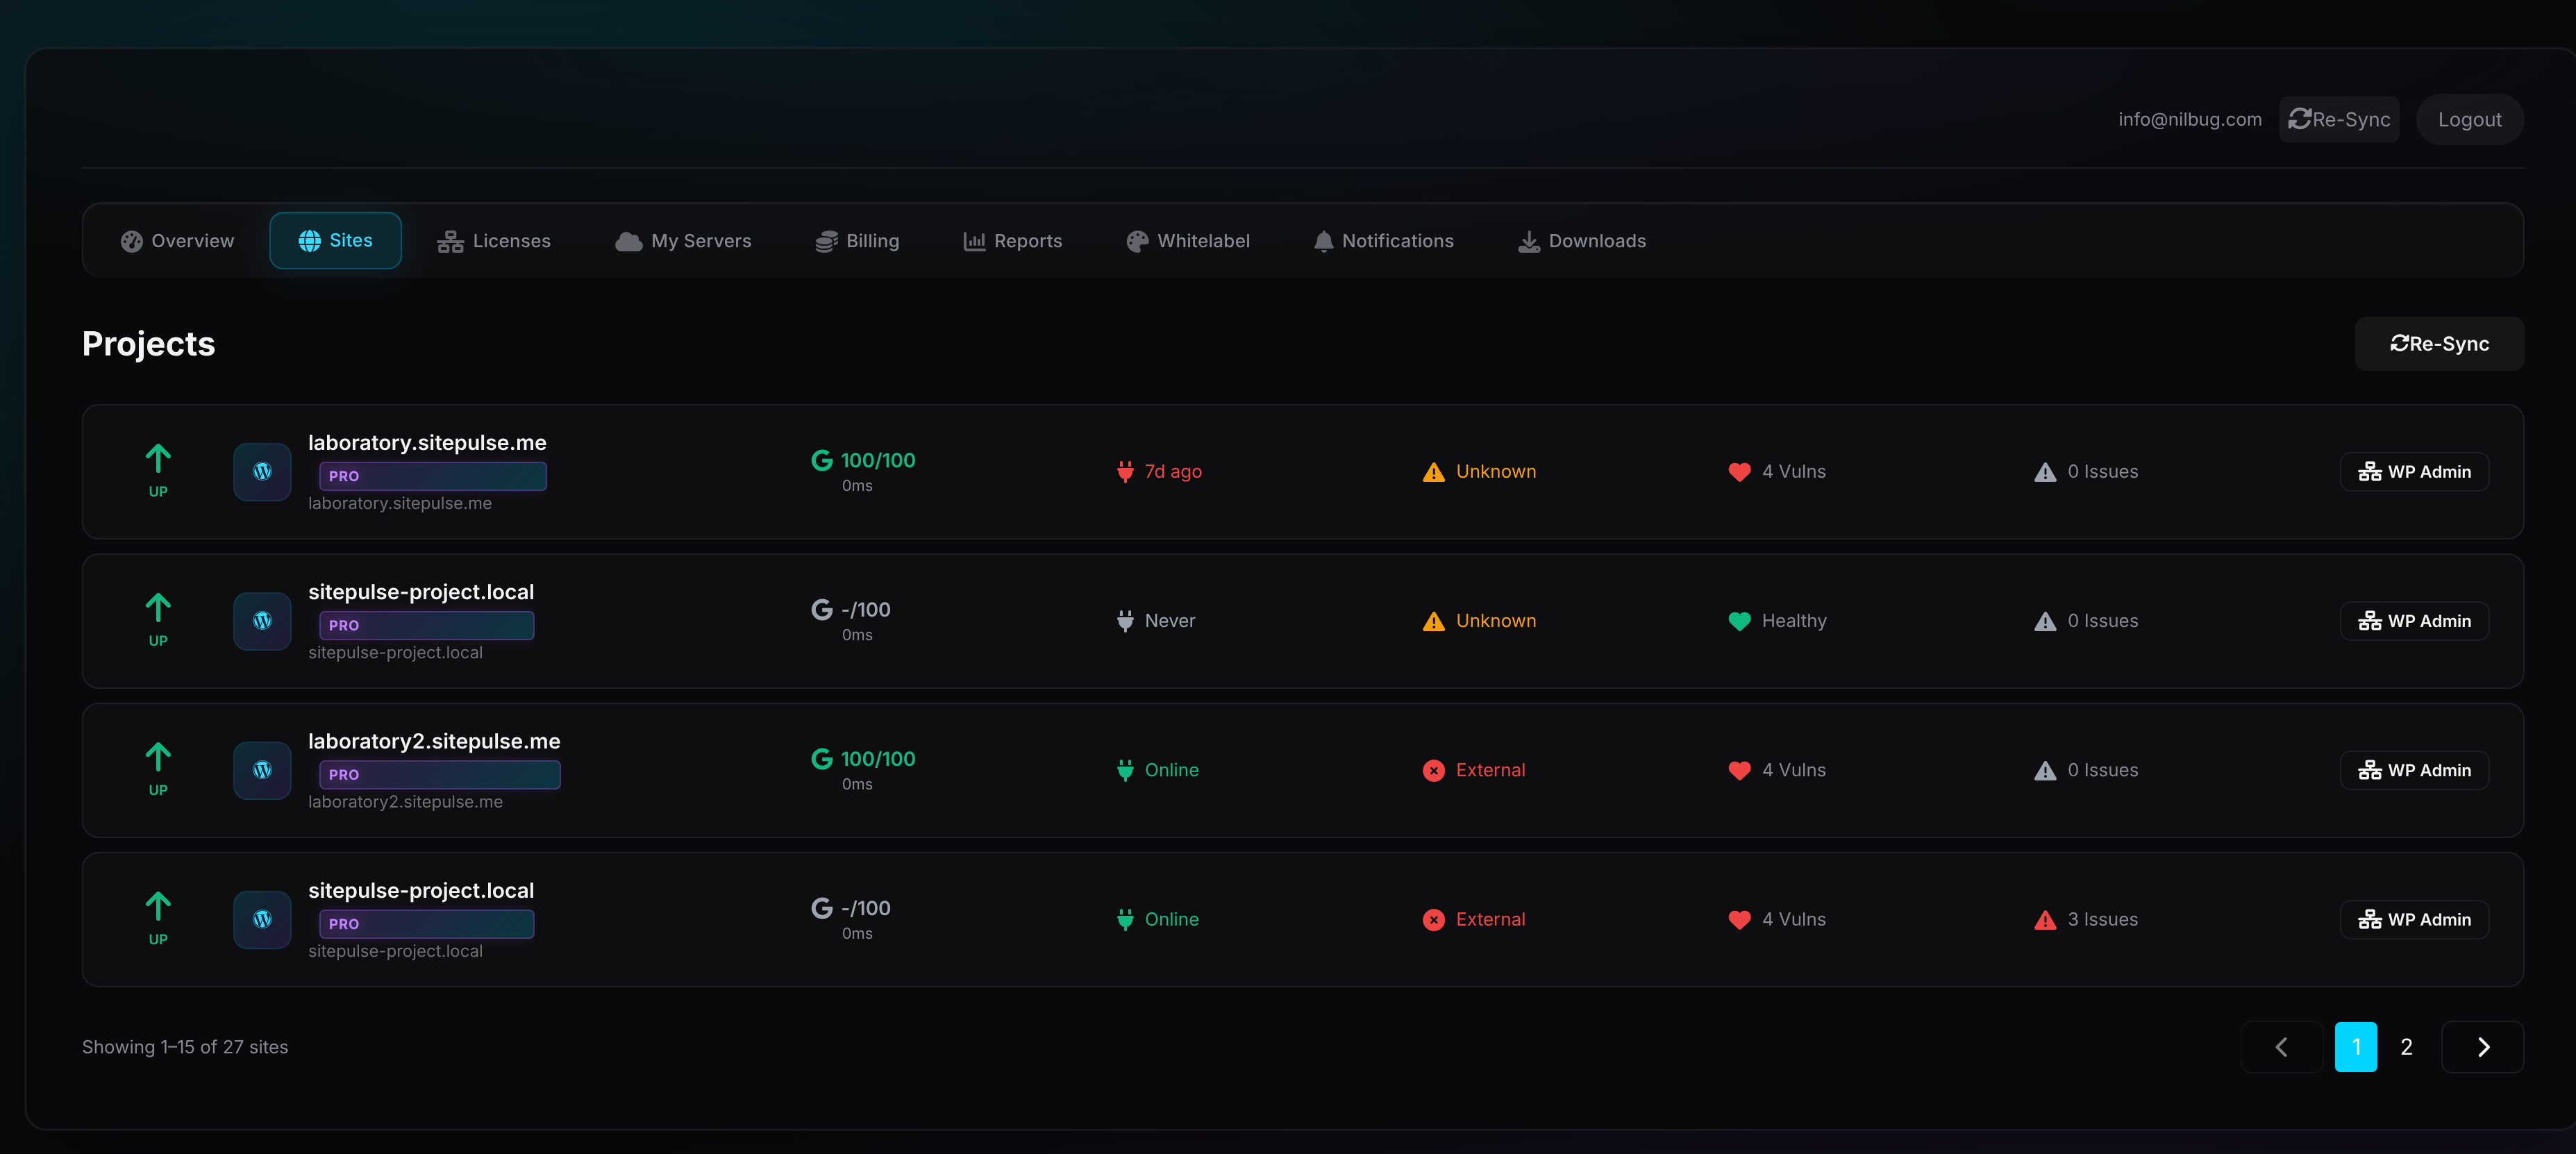Log out using the Logout button
Viewport: 2576px width, 1154px height.
tap(2469, 120)
